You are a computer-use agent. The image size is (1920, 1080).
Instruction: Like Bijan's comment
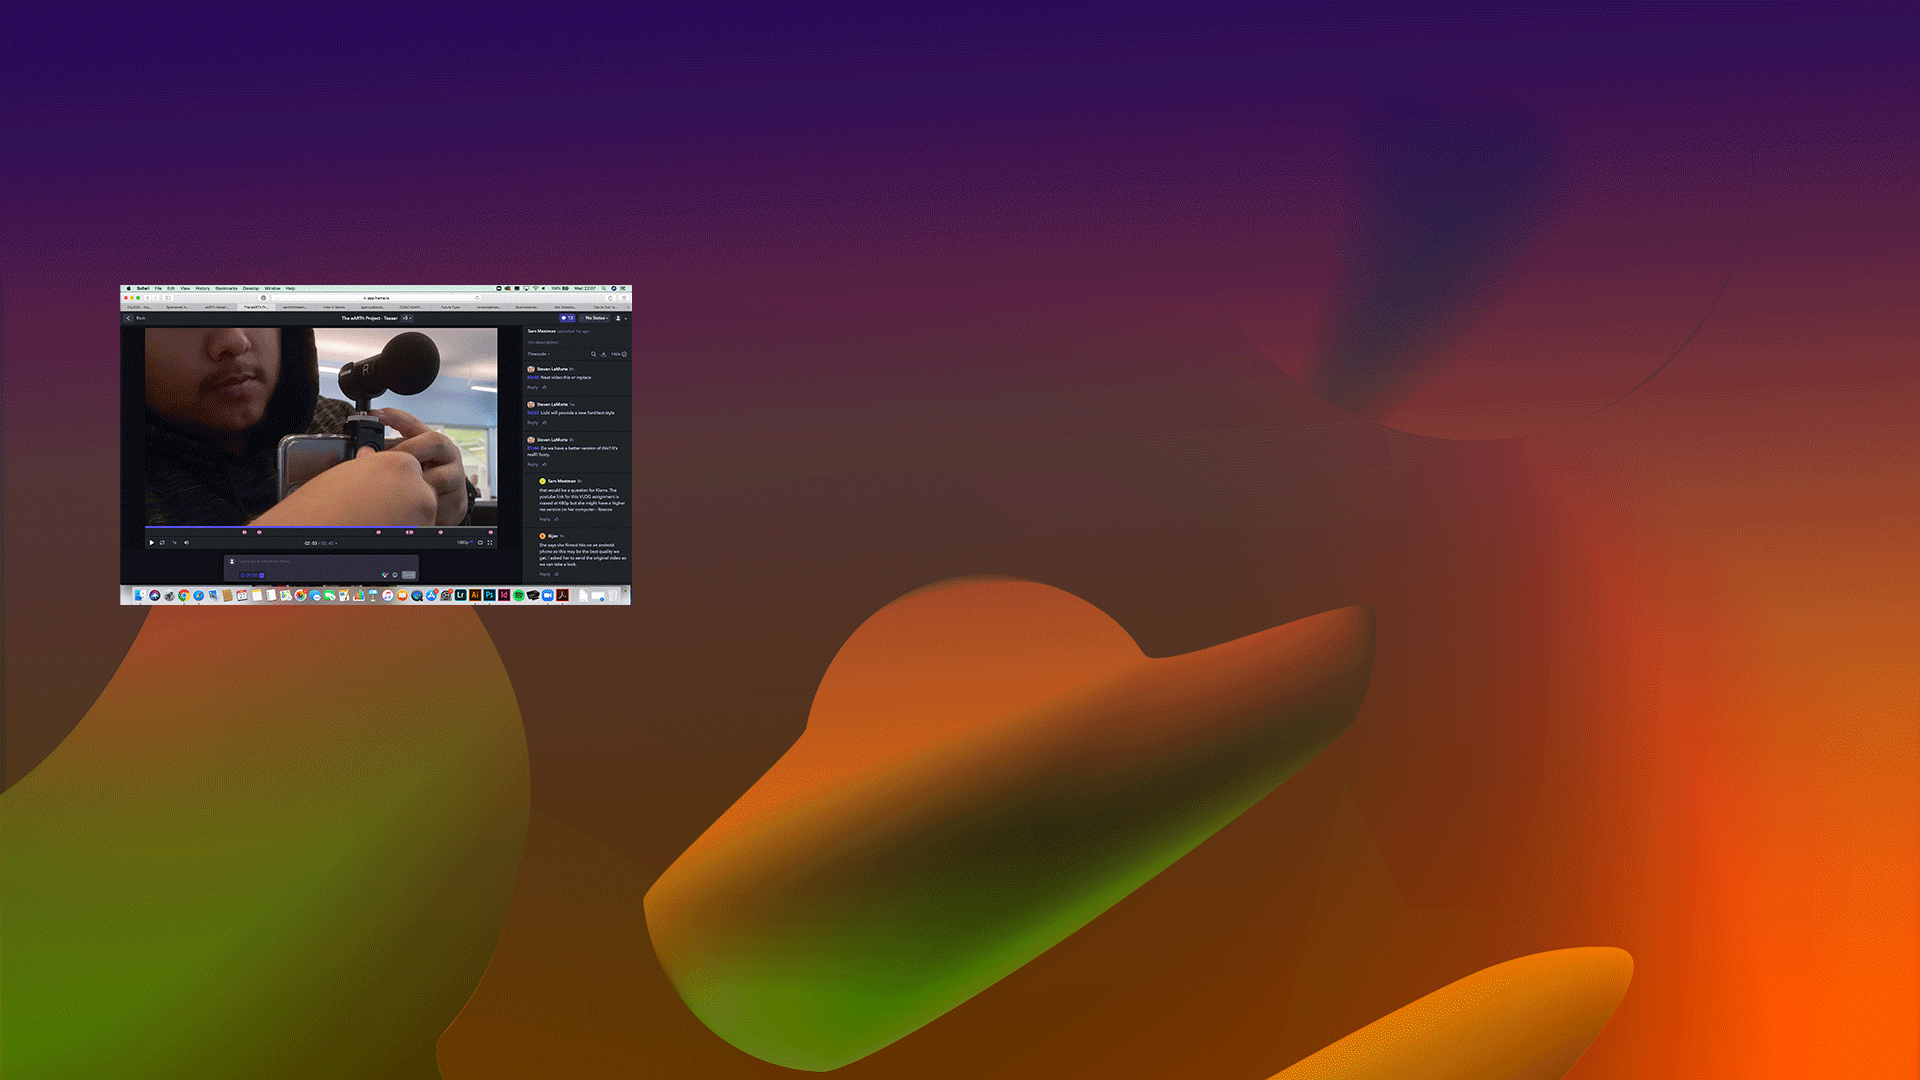(557, 574)
